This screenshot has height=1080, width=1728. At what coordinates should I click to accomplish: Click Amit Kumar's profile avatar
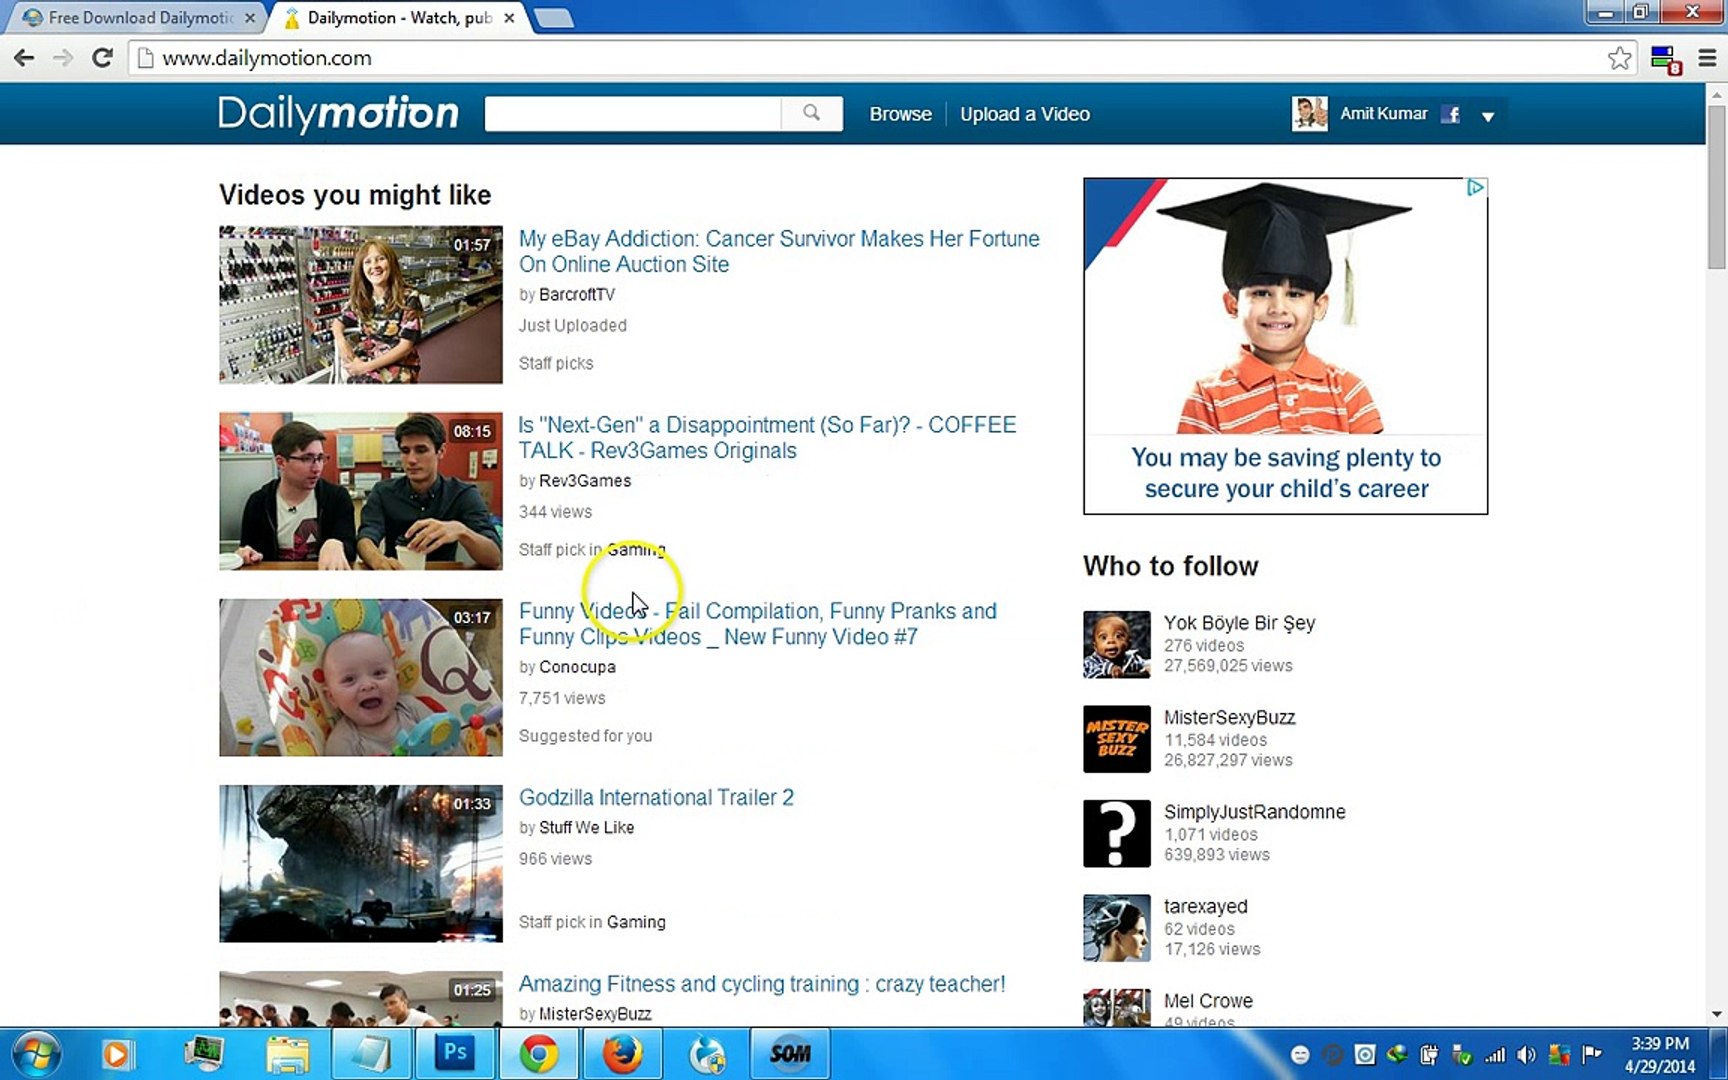1310,113
